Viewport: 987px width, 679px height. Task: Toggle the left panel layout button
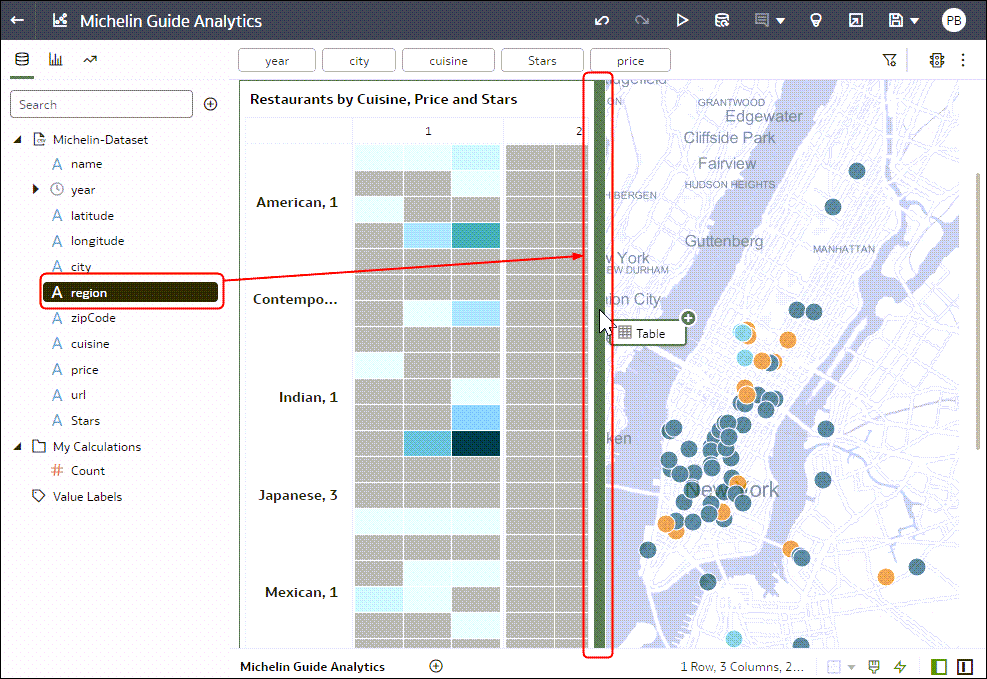click(x=939, y=666)
